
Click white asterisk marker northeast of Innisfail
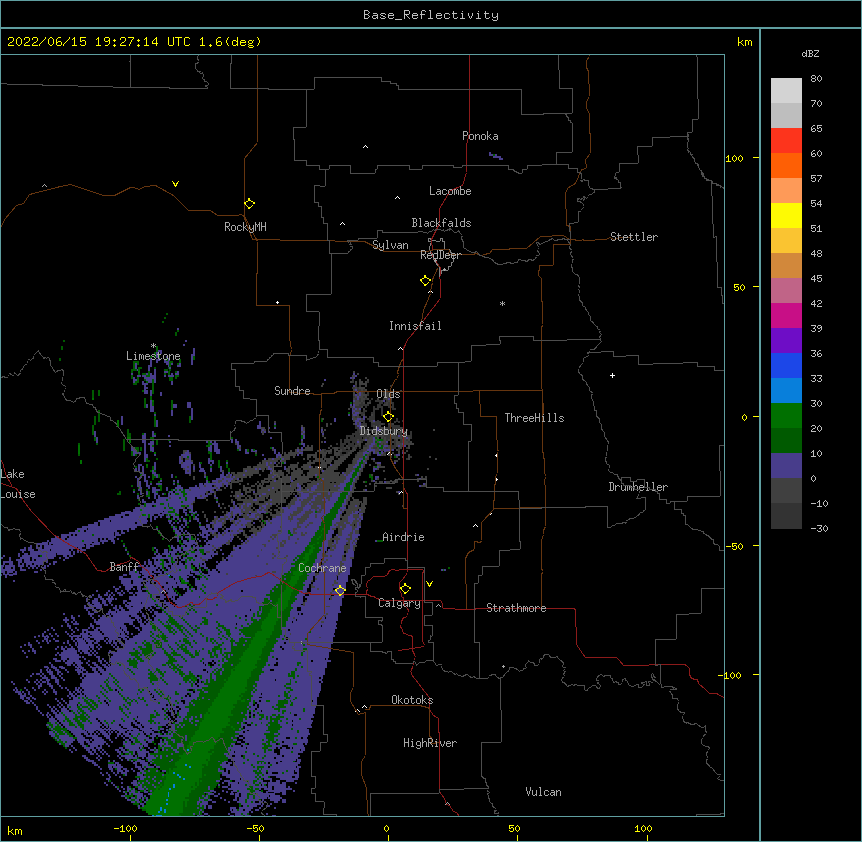502,303
